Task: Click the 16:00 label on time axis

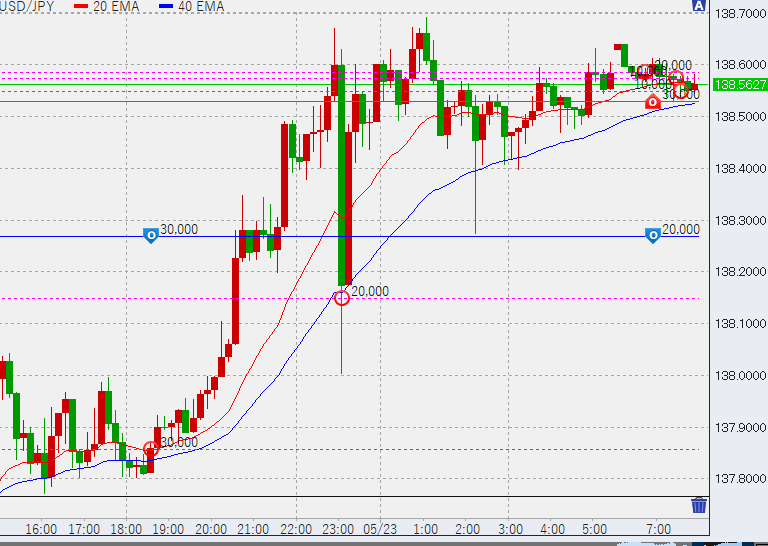Action: tap(41, 528)
